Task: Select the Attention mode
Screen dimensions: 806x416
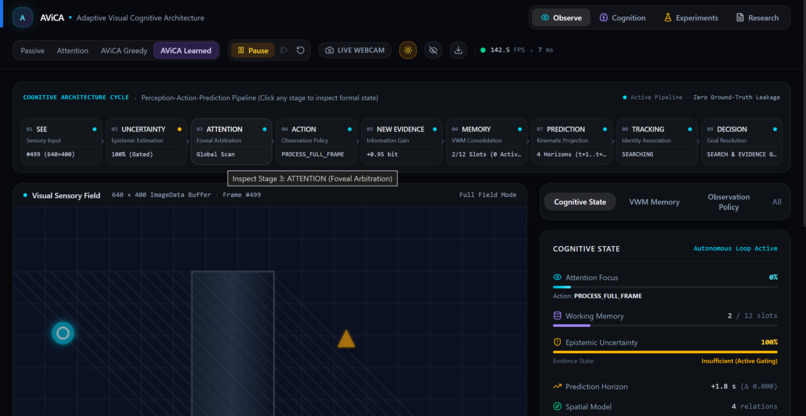Action: pyautogui.click(x=72, y=50)
